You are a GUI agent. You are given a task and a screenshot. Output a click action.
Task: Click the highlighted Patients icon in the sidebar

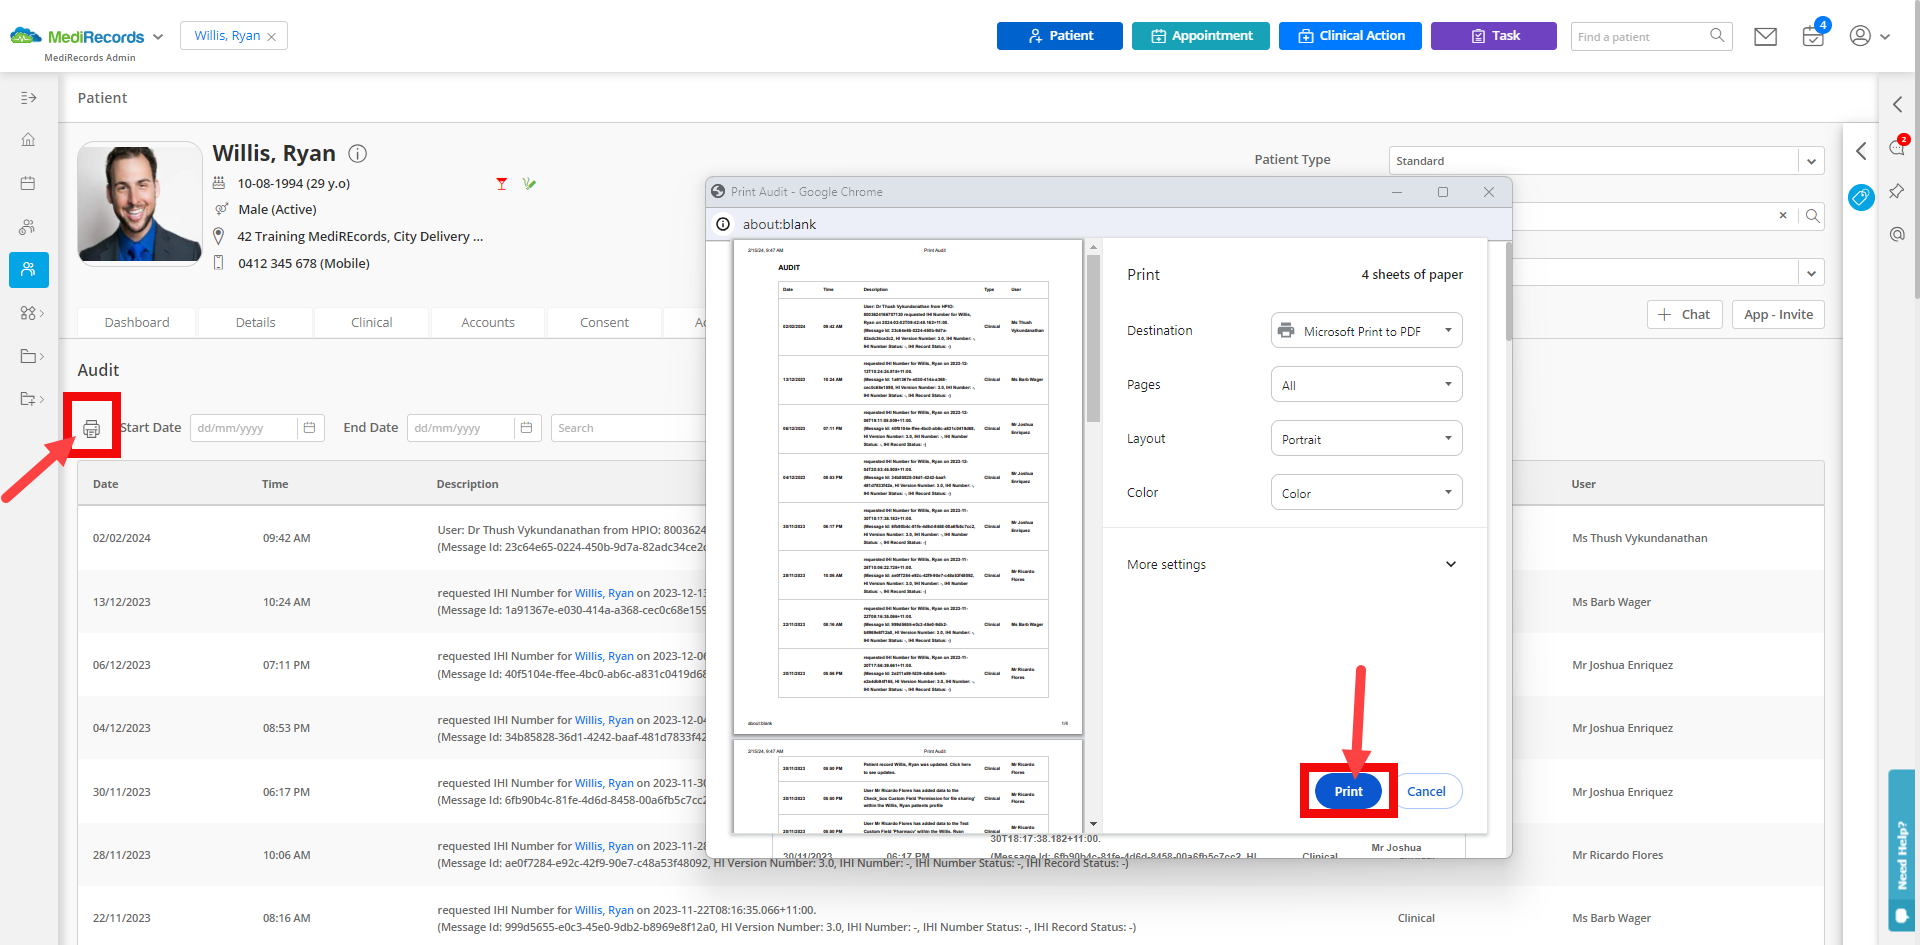[28, 270]
